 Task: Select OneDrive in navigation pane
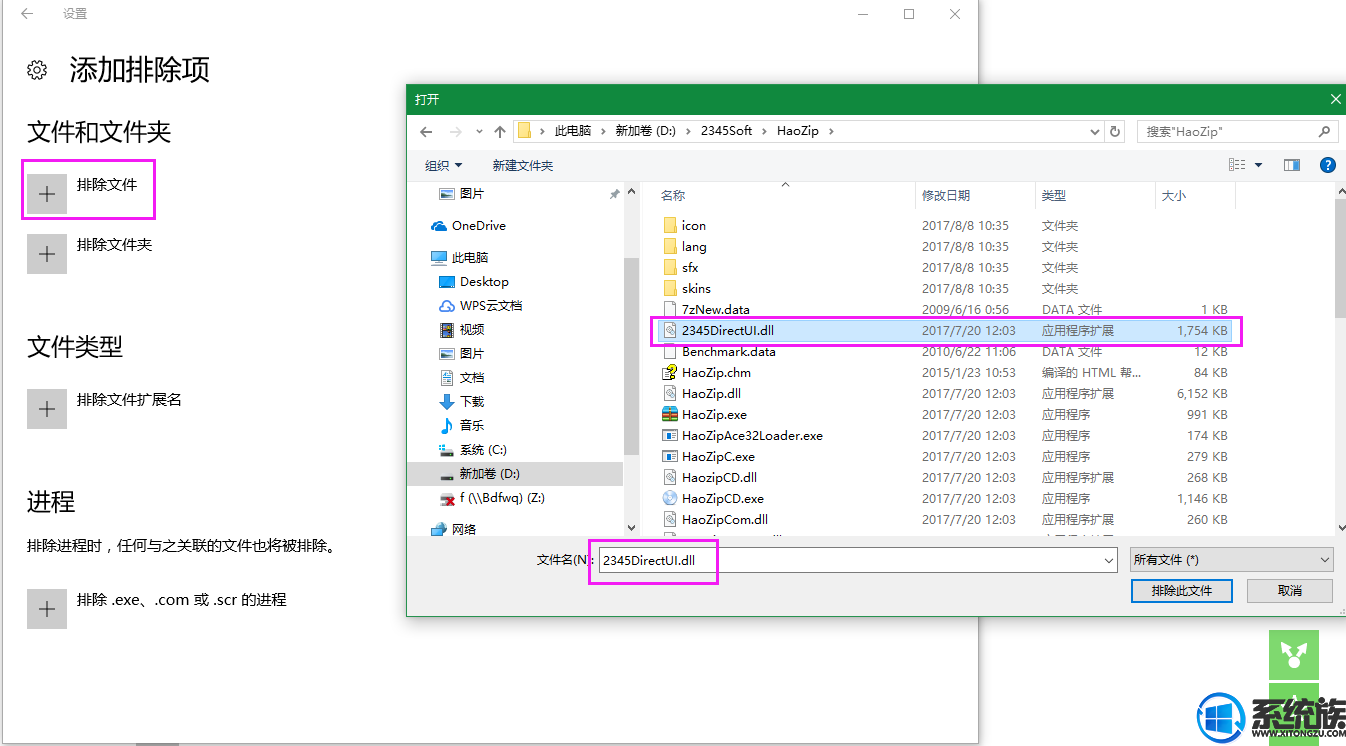(468, 226)
